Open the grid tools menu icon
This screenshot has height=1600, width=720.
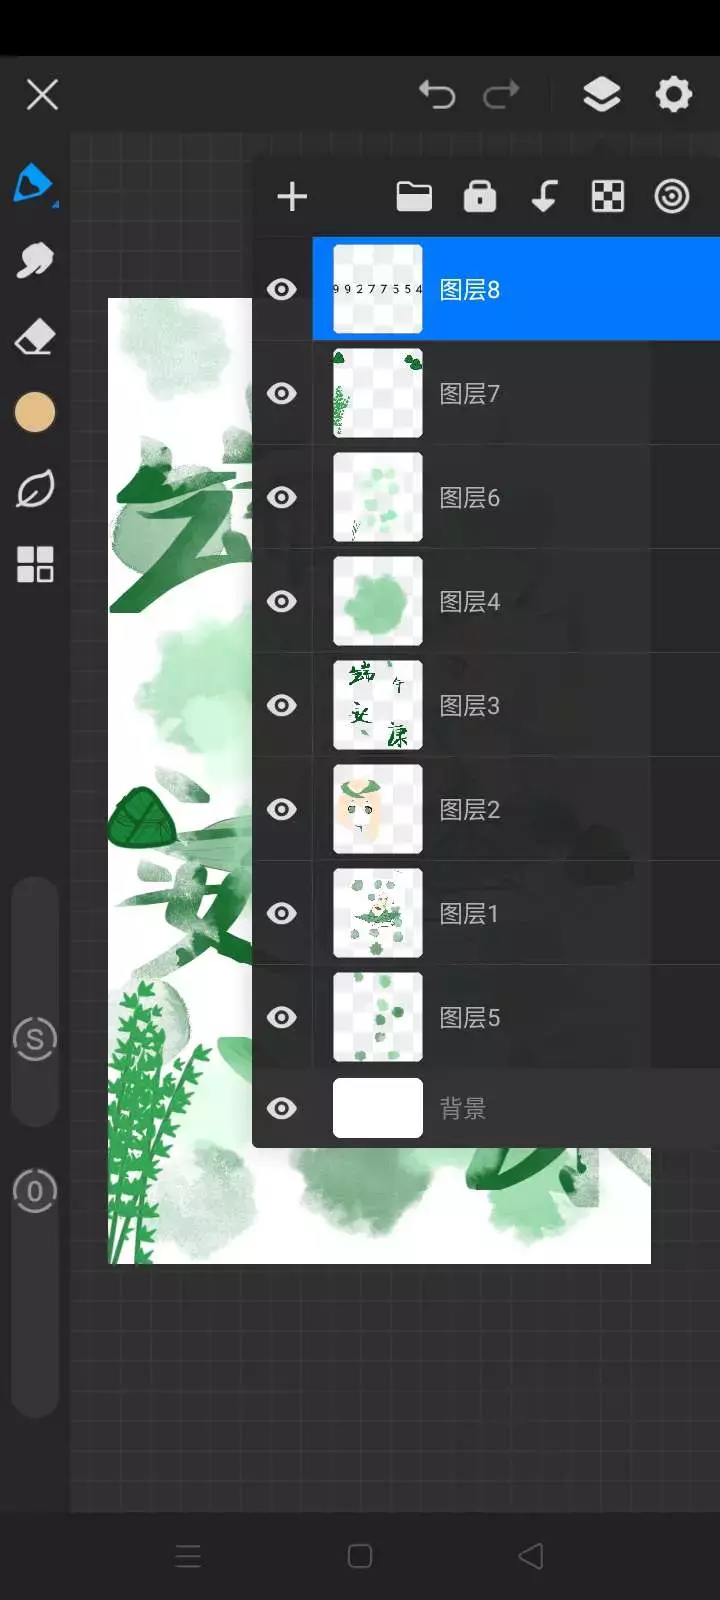(35, 564)
